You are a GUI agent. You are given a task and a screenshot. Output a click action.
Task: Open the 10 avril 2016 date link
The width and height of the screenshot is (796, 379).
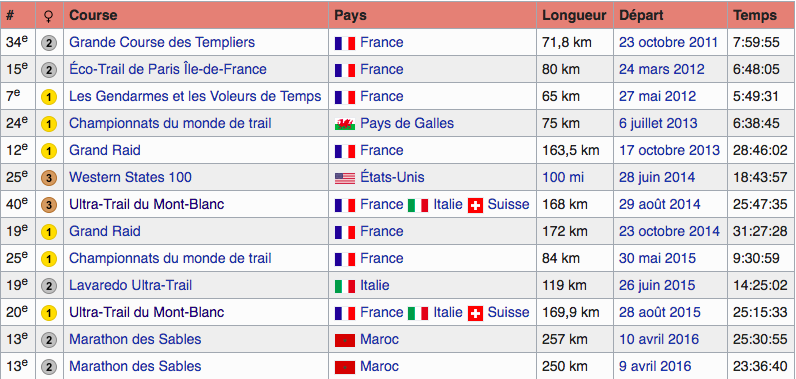coord(659,339)
